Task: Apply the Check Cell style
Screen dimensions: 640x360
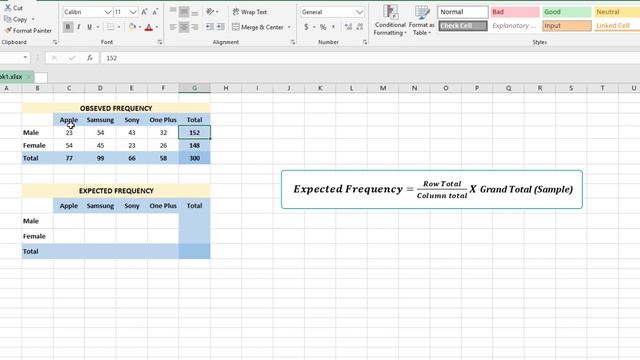Action: point(463,26)
